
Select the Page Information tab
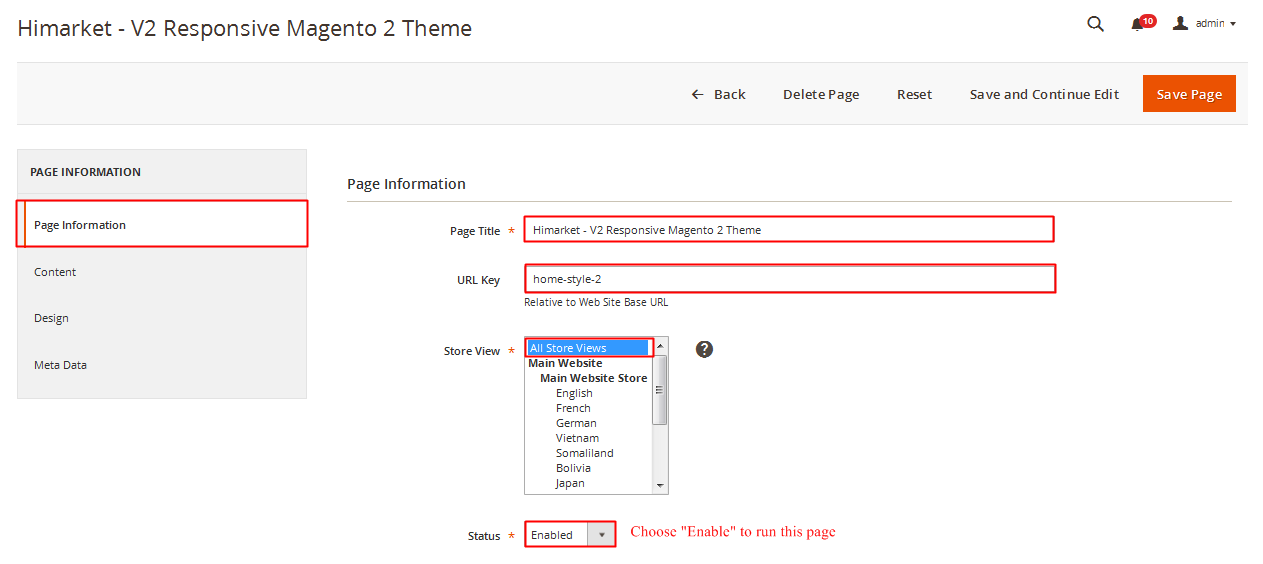coord(162,224)
